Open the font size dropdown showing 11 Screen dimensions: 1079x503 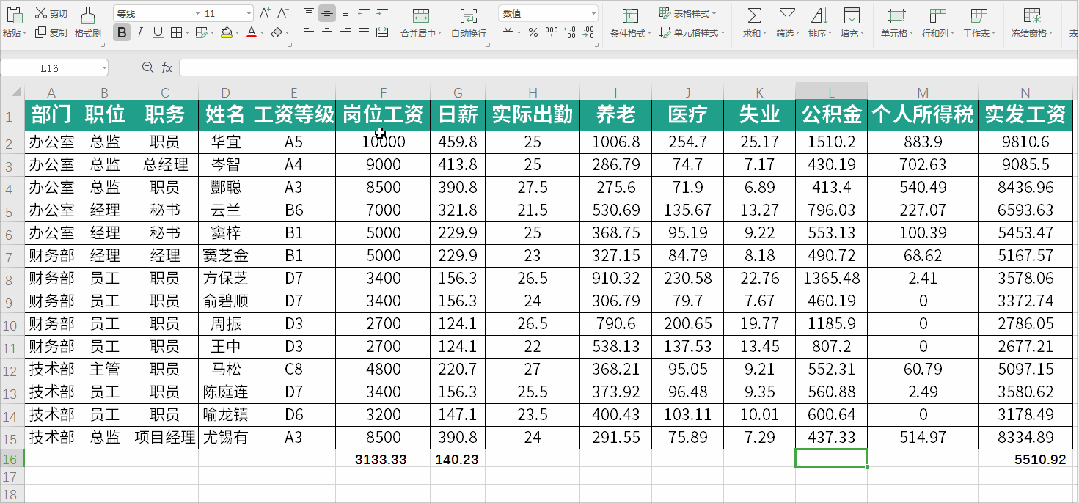[248, 13]
